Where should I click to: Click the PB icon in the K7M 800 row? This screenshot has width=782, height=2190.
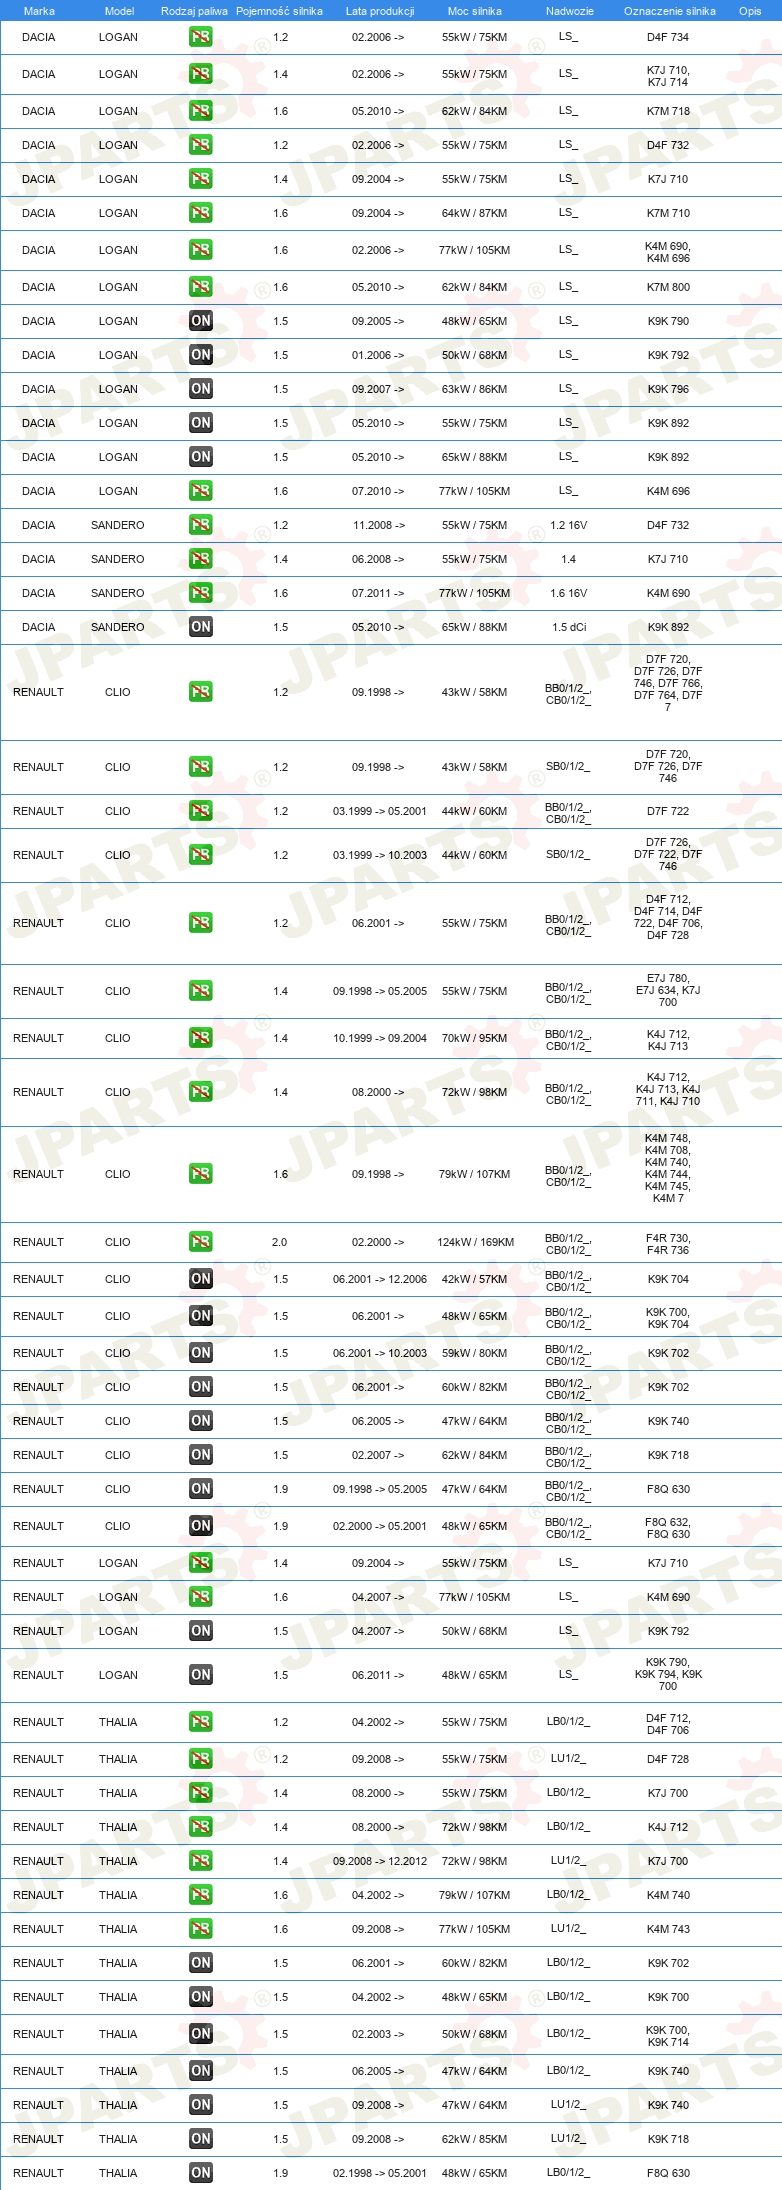(x=200, y=287)
